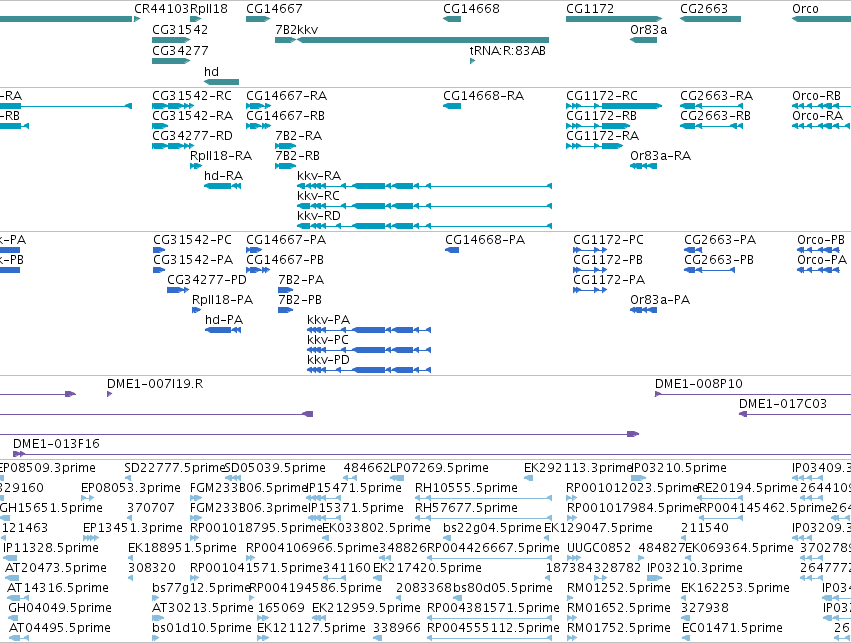The height and width of the screenshot is (643, 851).
Task: Open the DME1-017C03 clone label
Action: coord(783,404)
